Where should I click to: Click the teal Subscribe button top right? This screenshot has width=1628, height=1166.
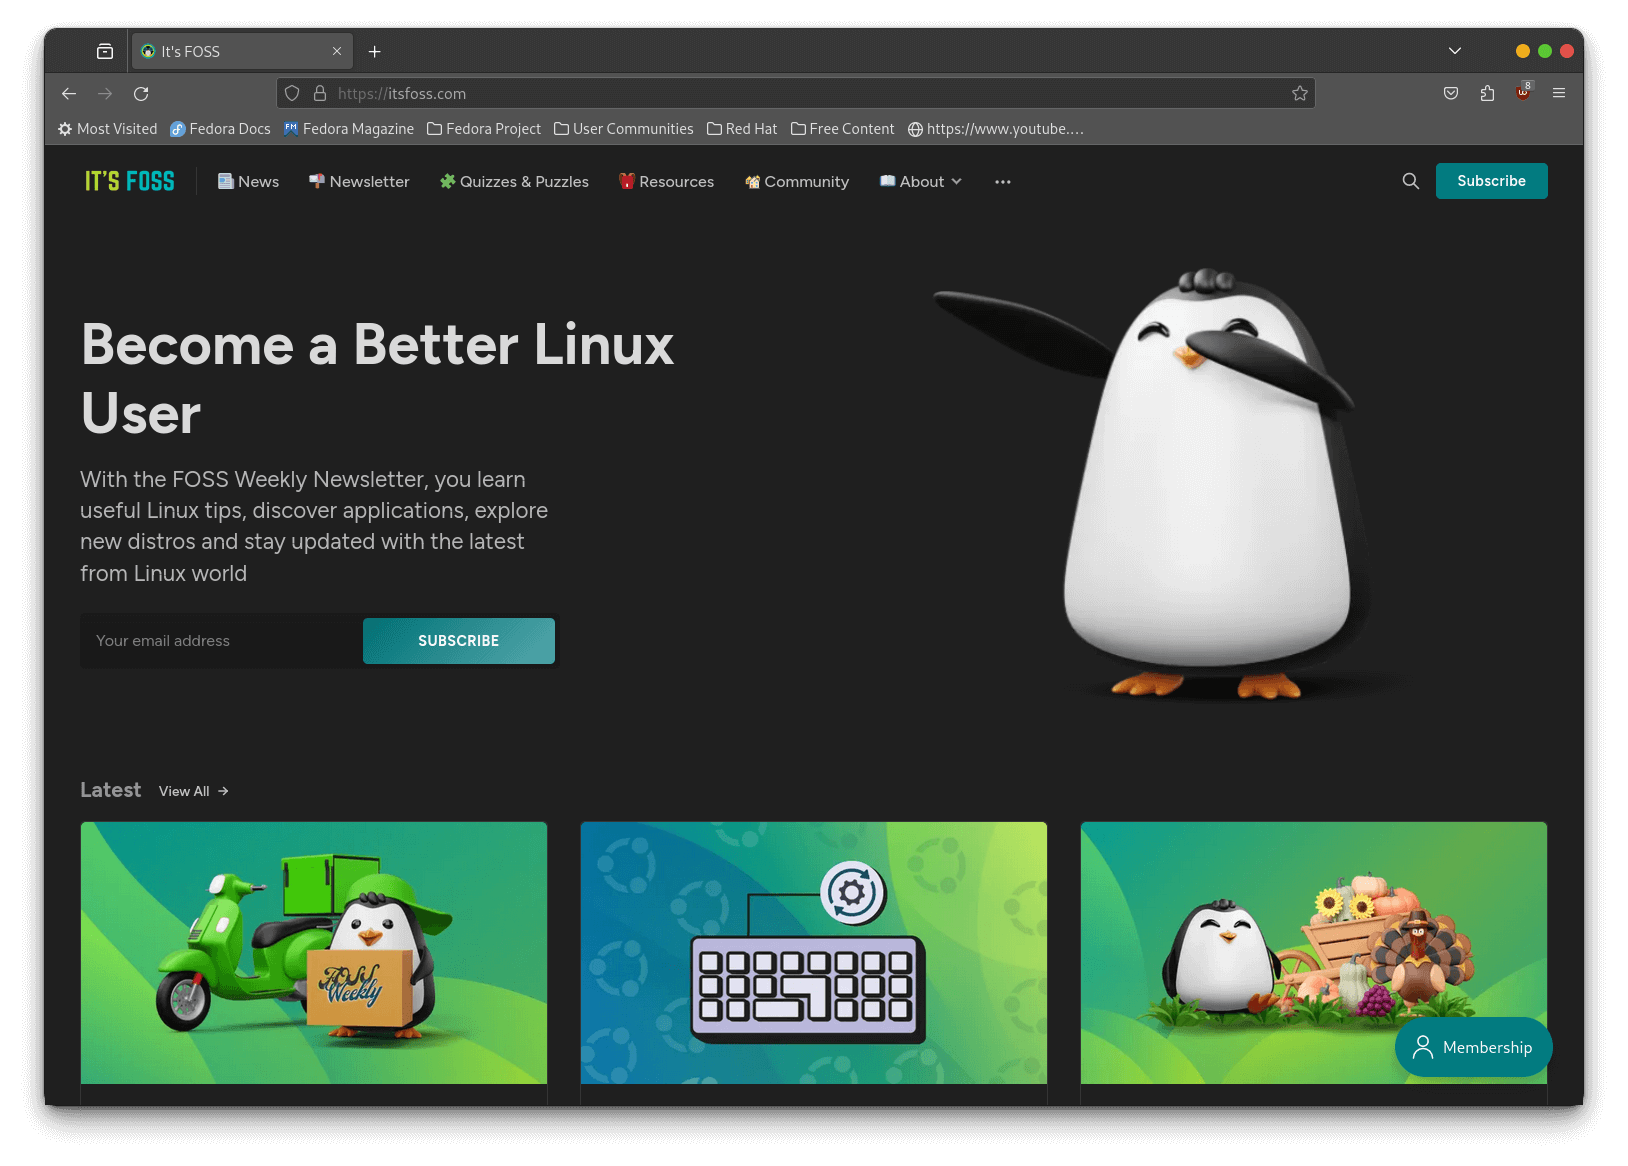[1491, 181]
